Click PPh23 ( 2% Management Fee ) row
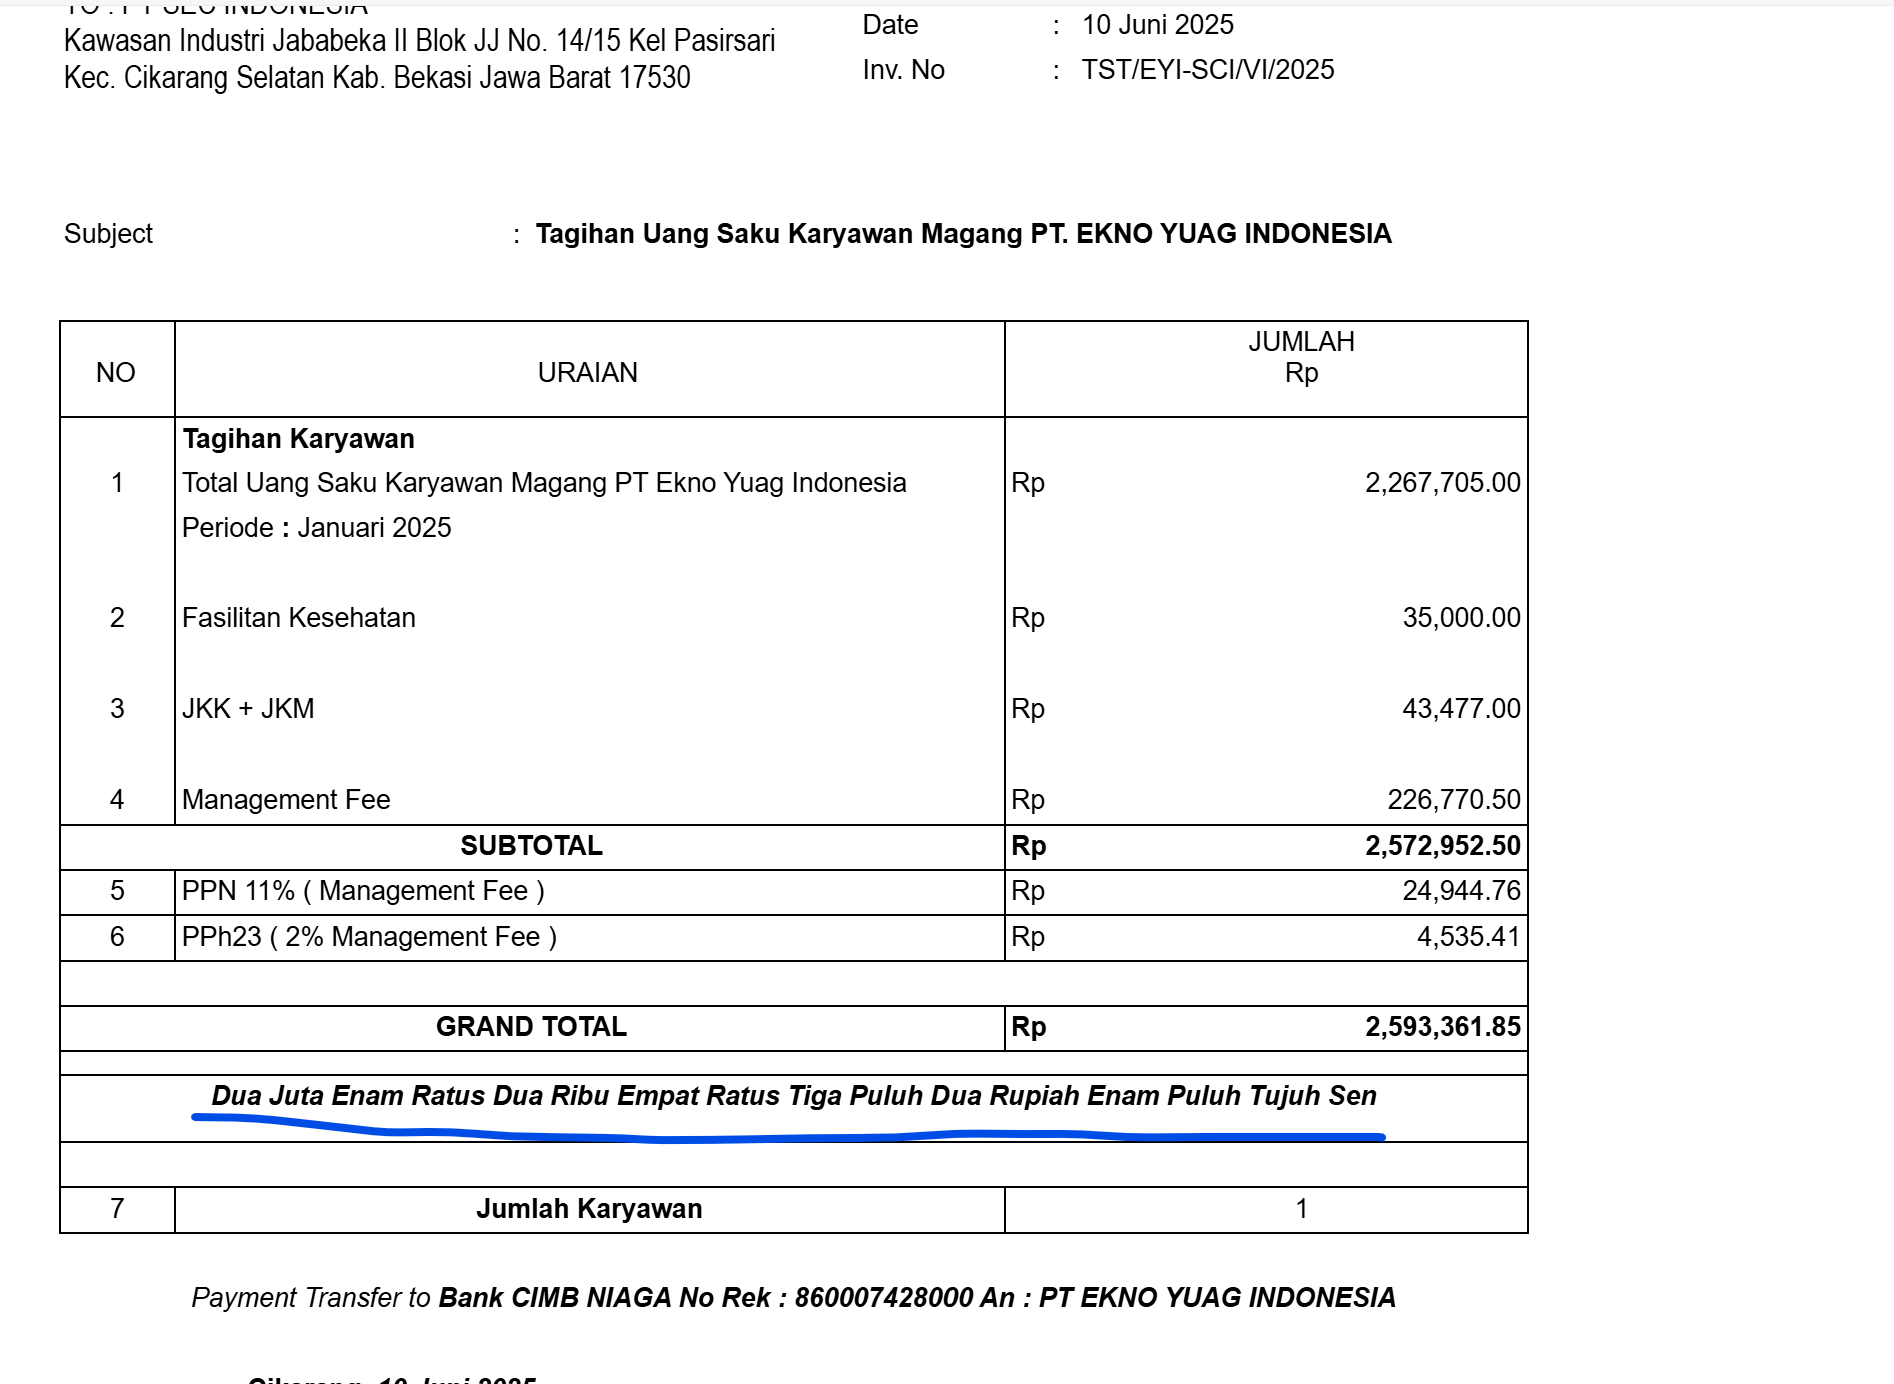This screenshot has height=1384, width=1894. pos(369,937)
